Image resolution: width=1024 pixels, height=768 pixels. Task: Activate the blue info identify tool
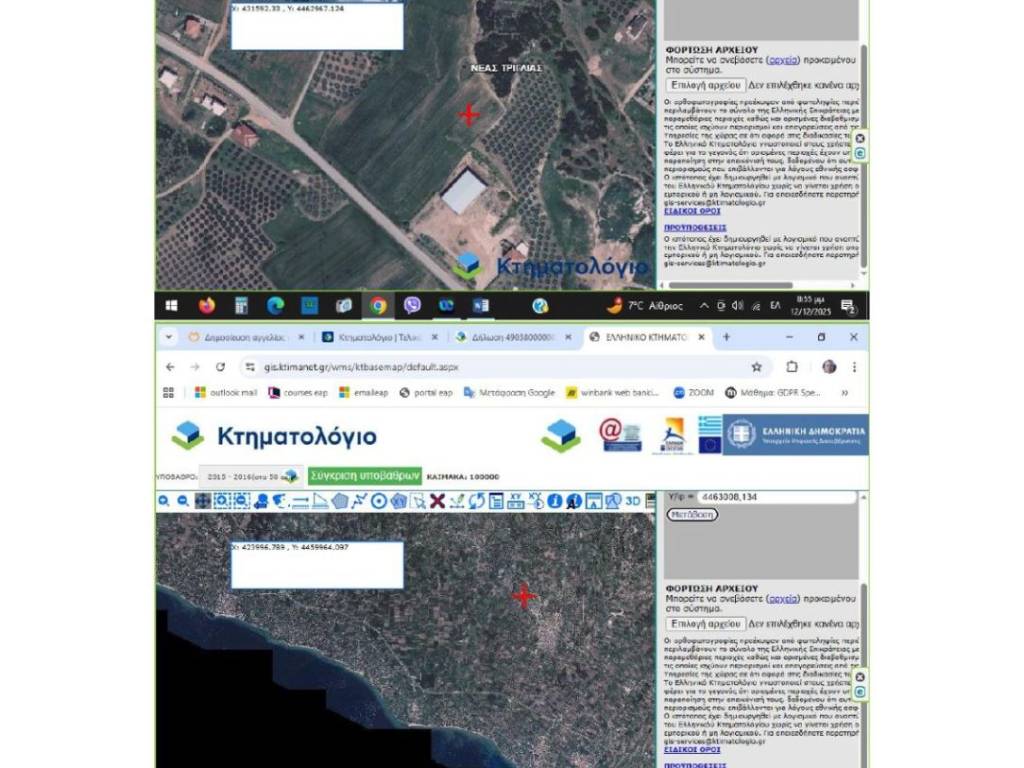pos(554,501)
